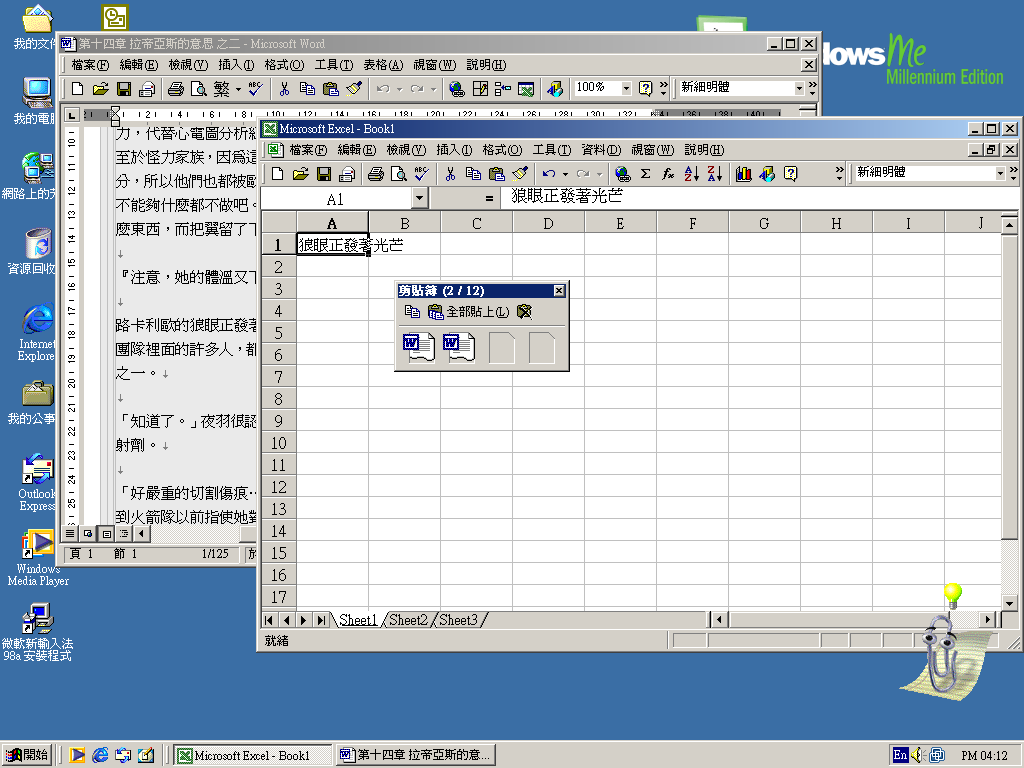Expand the Word 繁 conversion dropdown arrow
Viewport: 1024px width, 768px height.
click(238, 89)
